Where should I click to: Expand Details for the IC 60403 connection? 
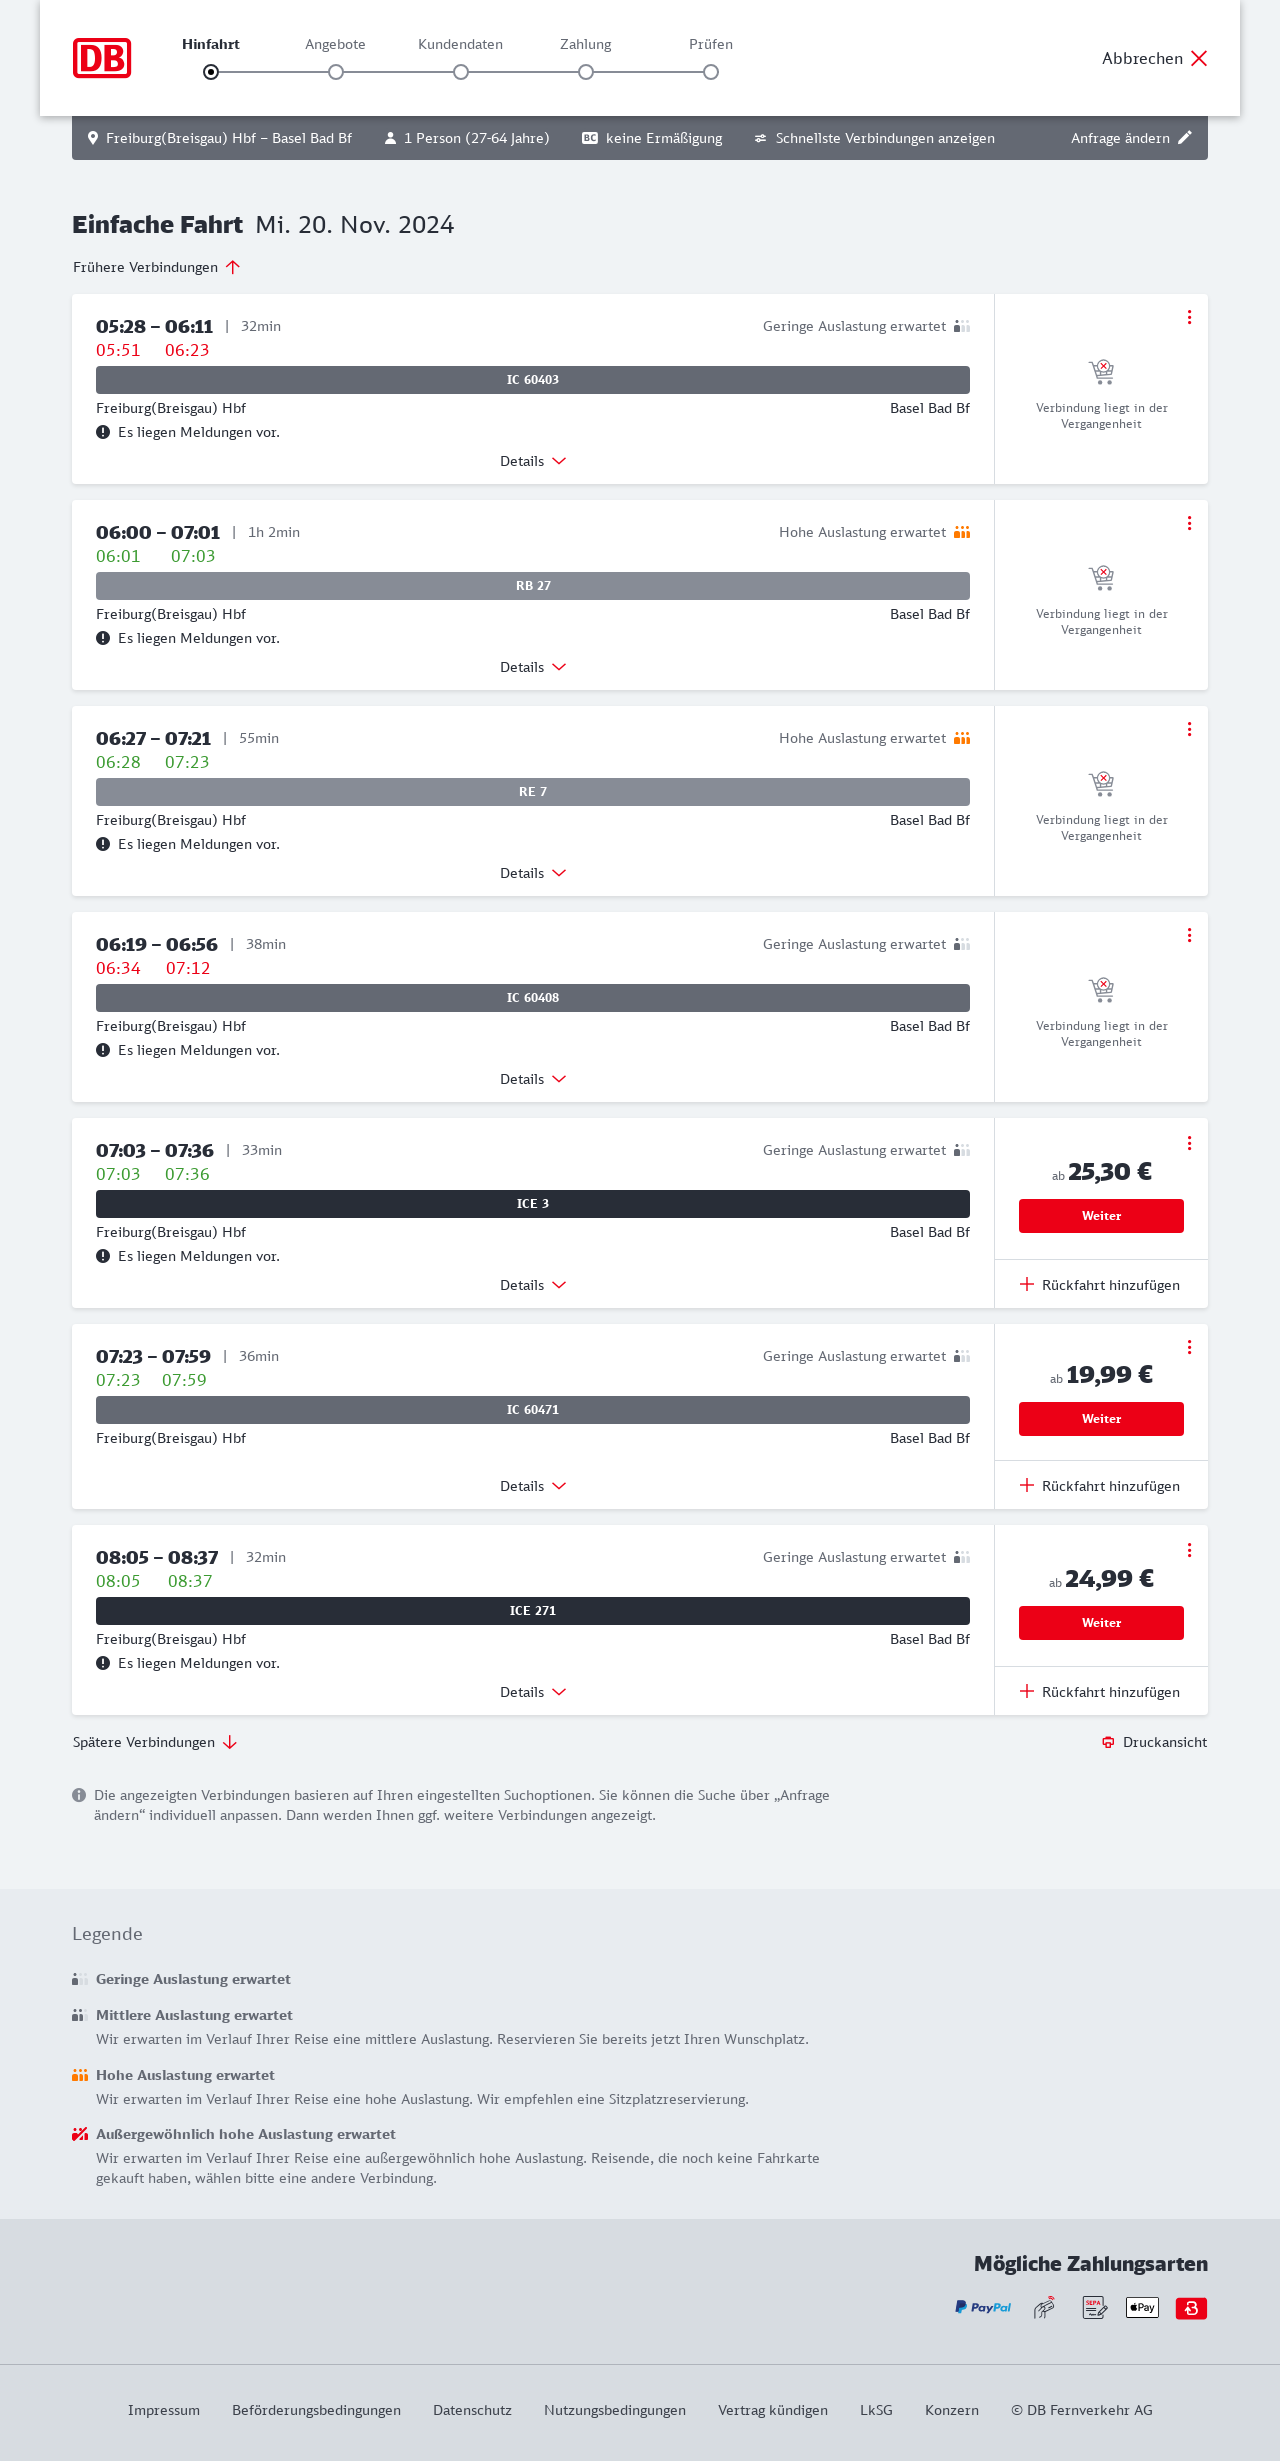533,461
